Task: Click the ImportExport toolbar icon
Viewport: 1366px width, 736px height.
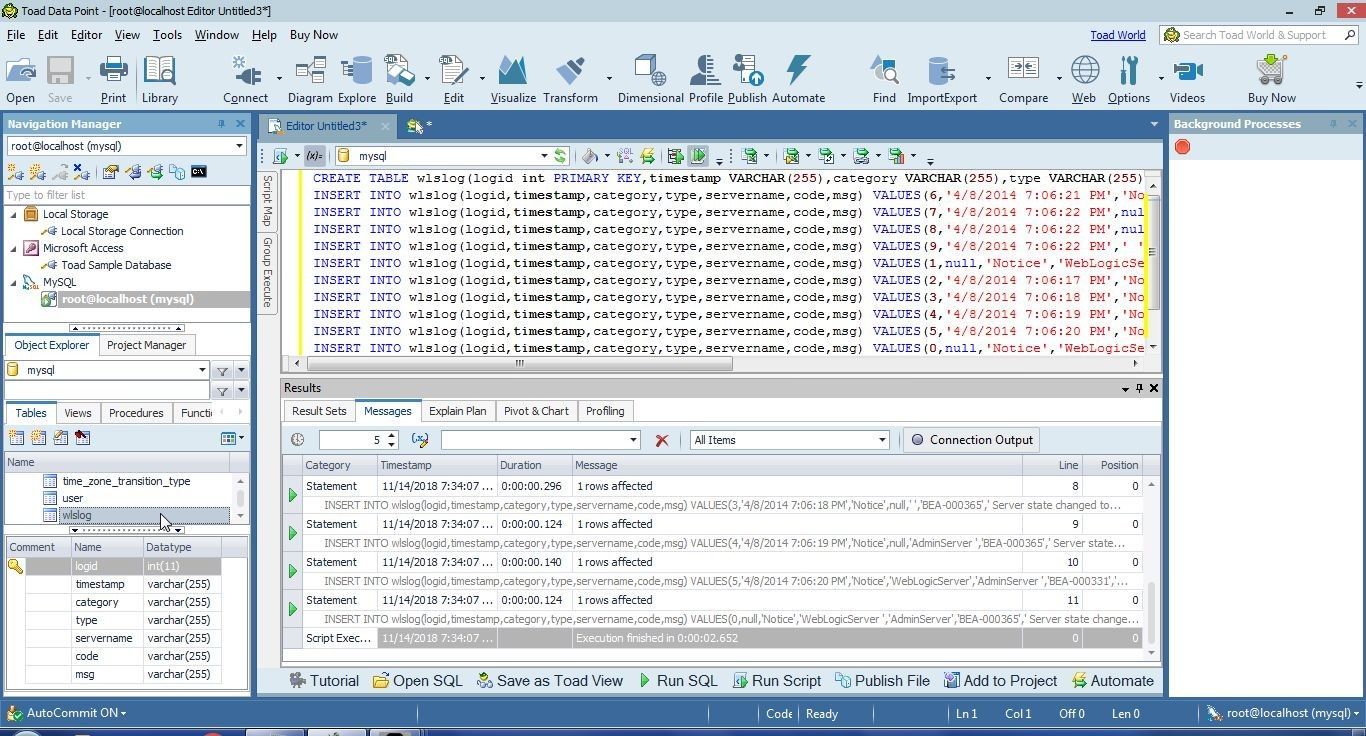Action: point(941,79)
